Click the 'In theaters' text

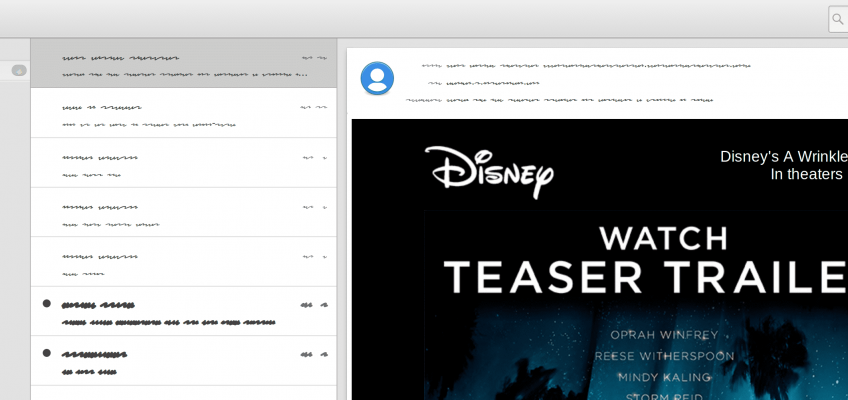[806, 174]
